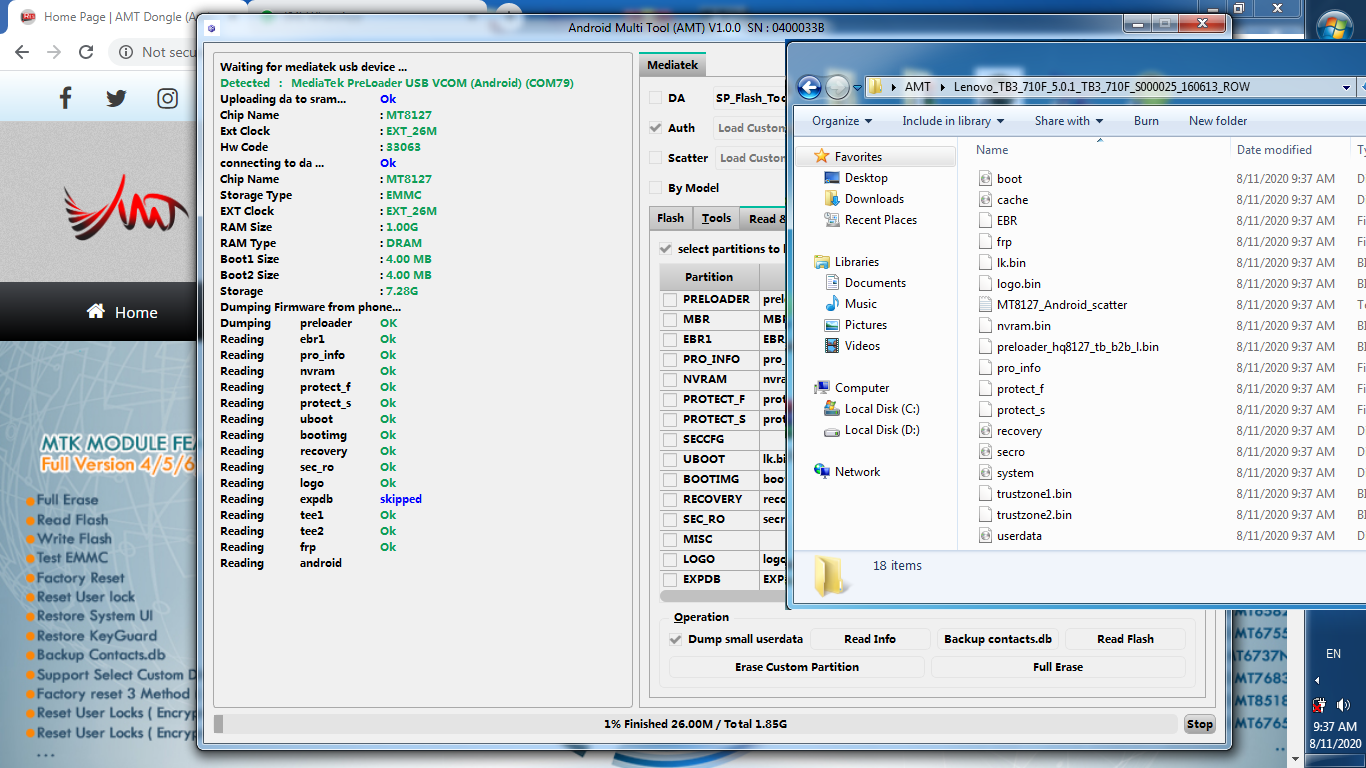Toggle the select partitions checkbox

[666, 249]
